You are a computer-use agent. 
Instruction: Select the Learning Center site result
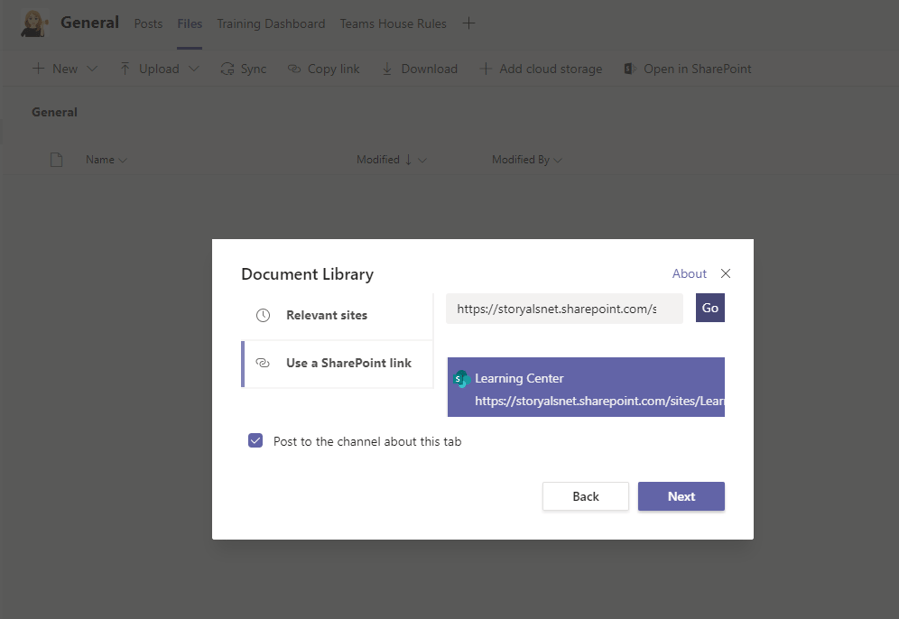(x=586, y=387)
